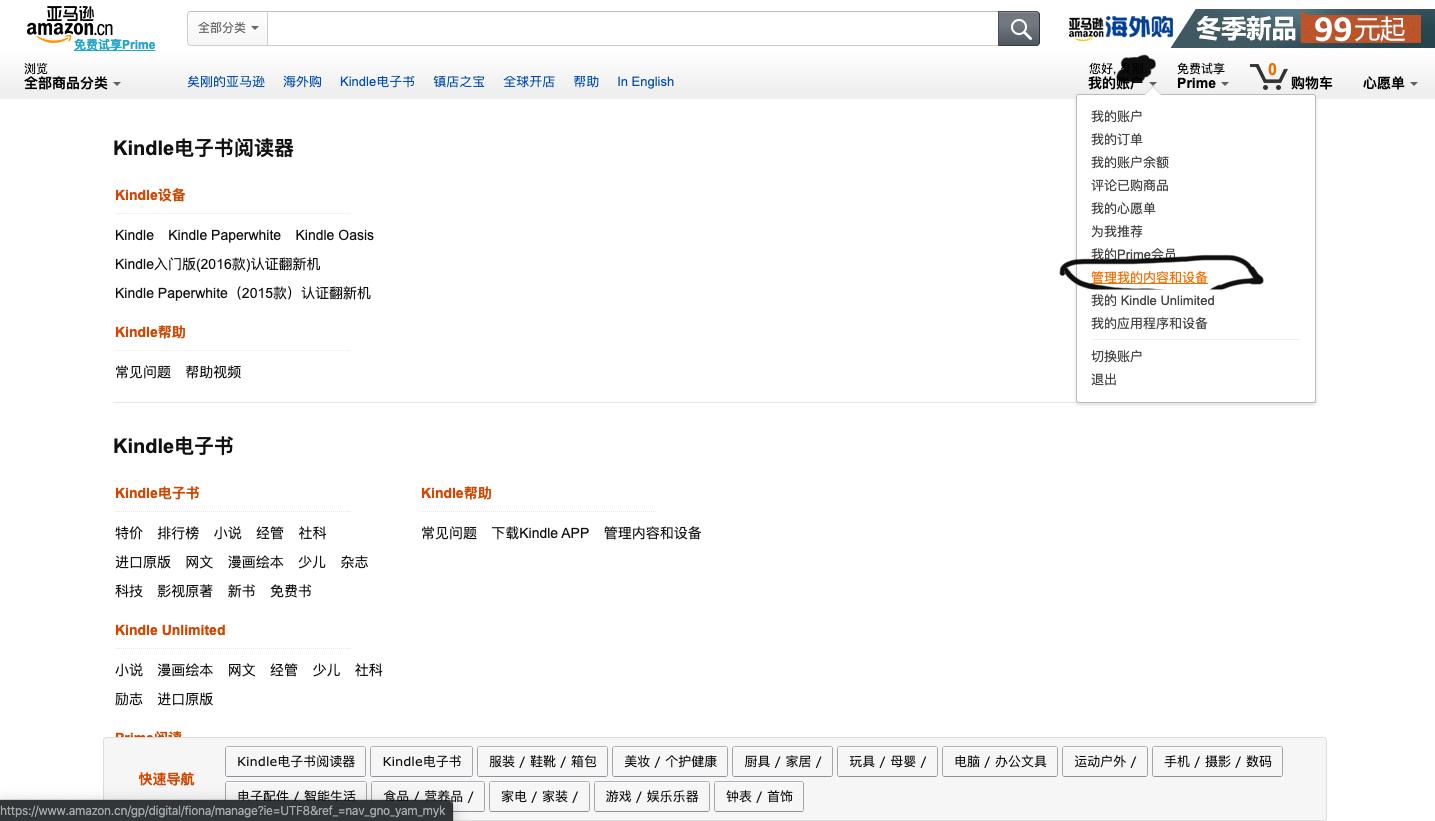Select 管理我的内容和设备 from the account menu
The height and width of the screenshot is (821, 1435).
click(x=1148, y=277)
